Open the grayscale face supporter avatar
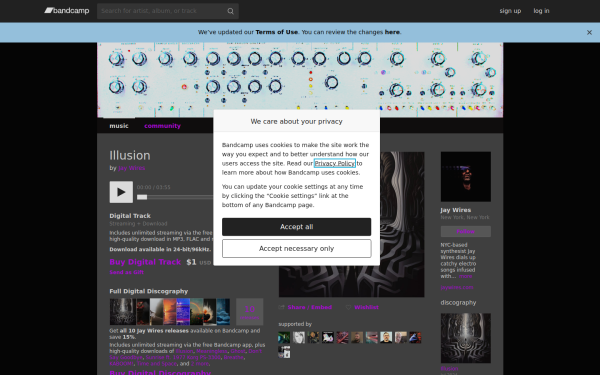Image resolution: width=600 pixels, height=375 pixels. (298, 338)
